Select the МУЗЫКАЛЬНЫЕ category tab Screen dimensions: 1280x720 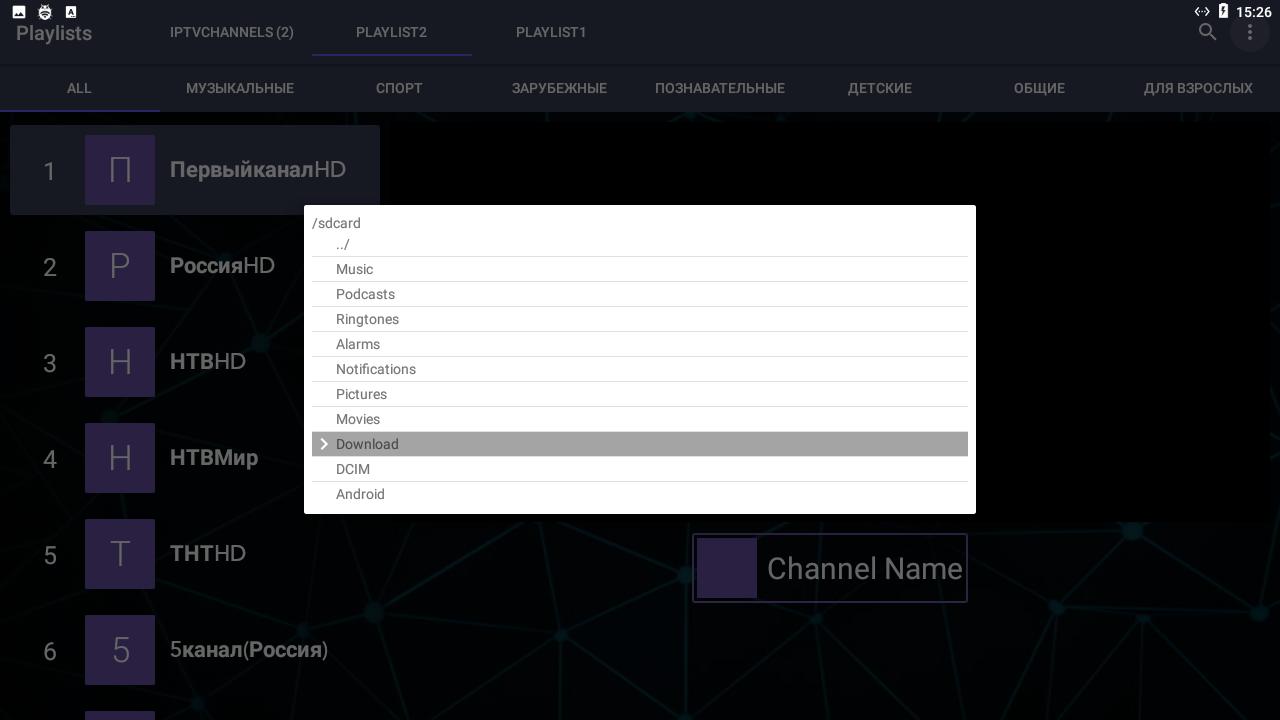240,88
